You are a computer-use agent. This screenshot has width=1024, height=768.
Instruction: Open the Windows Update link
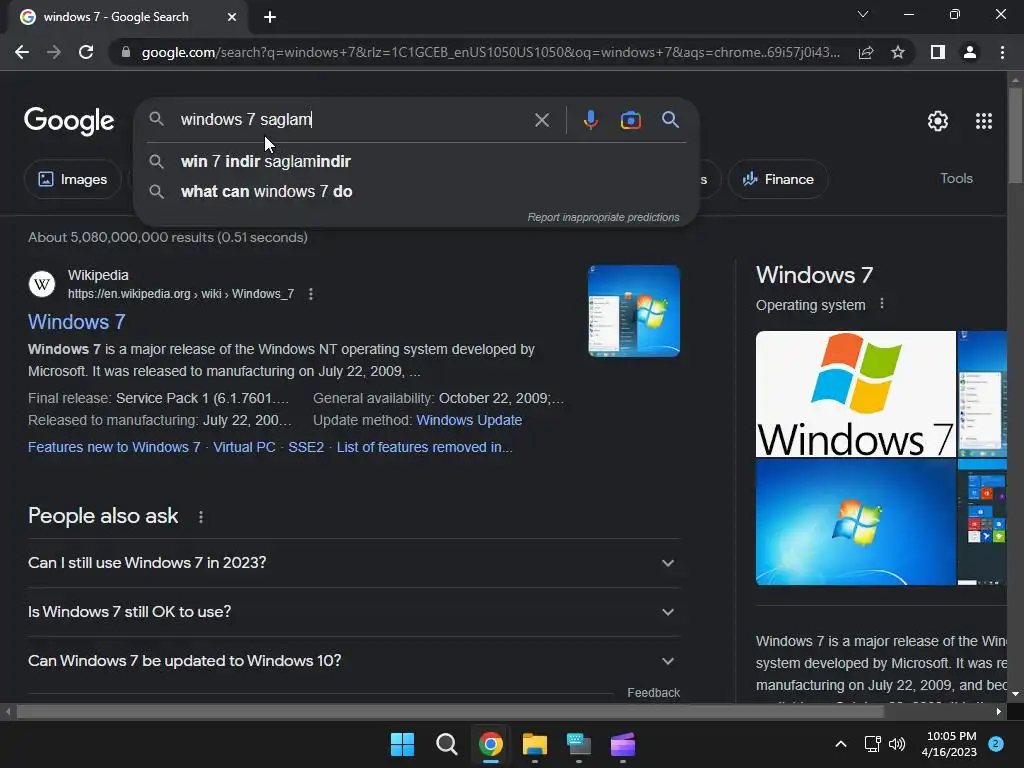pos(469,420)
